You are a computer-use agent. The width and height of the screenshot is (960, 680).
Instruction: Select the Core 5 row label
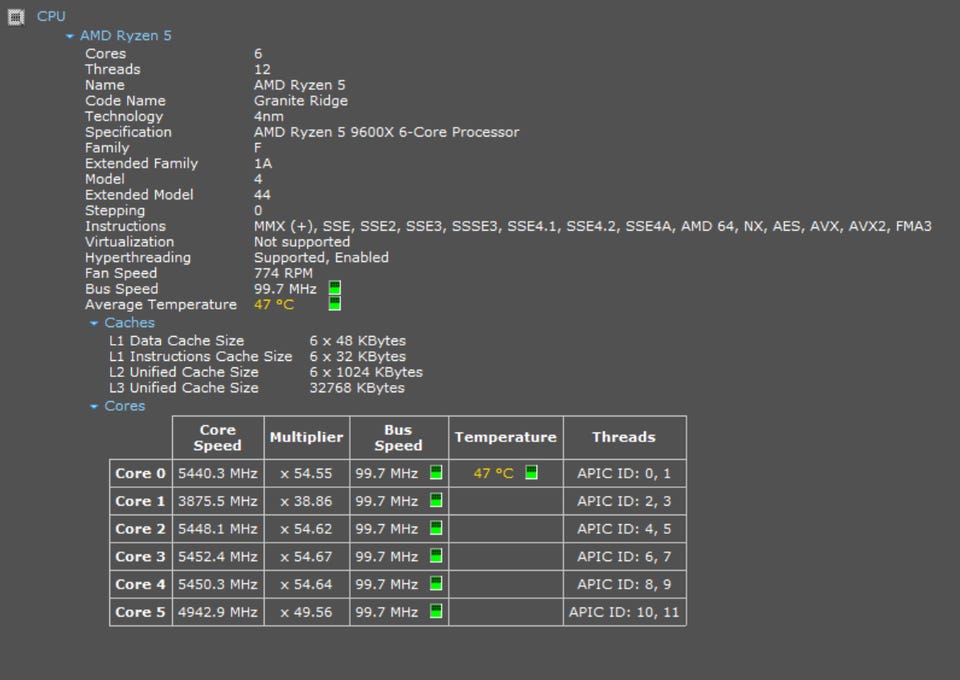point(140,612)
